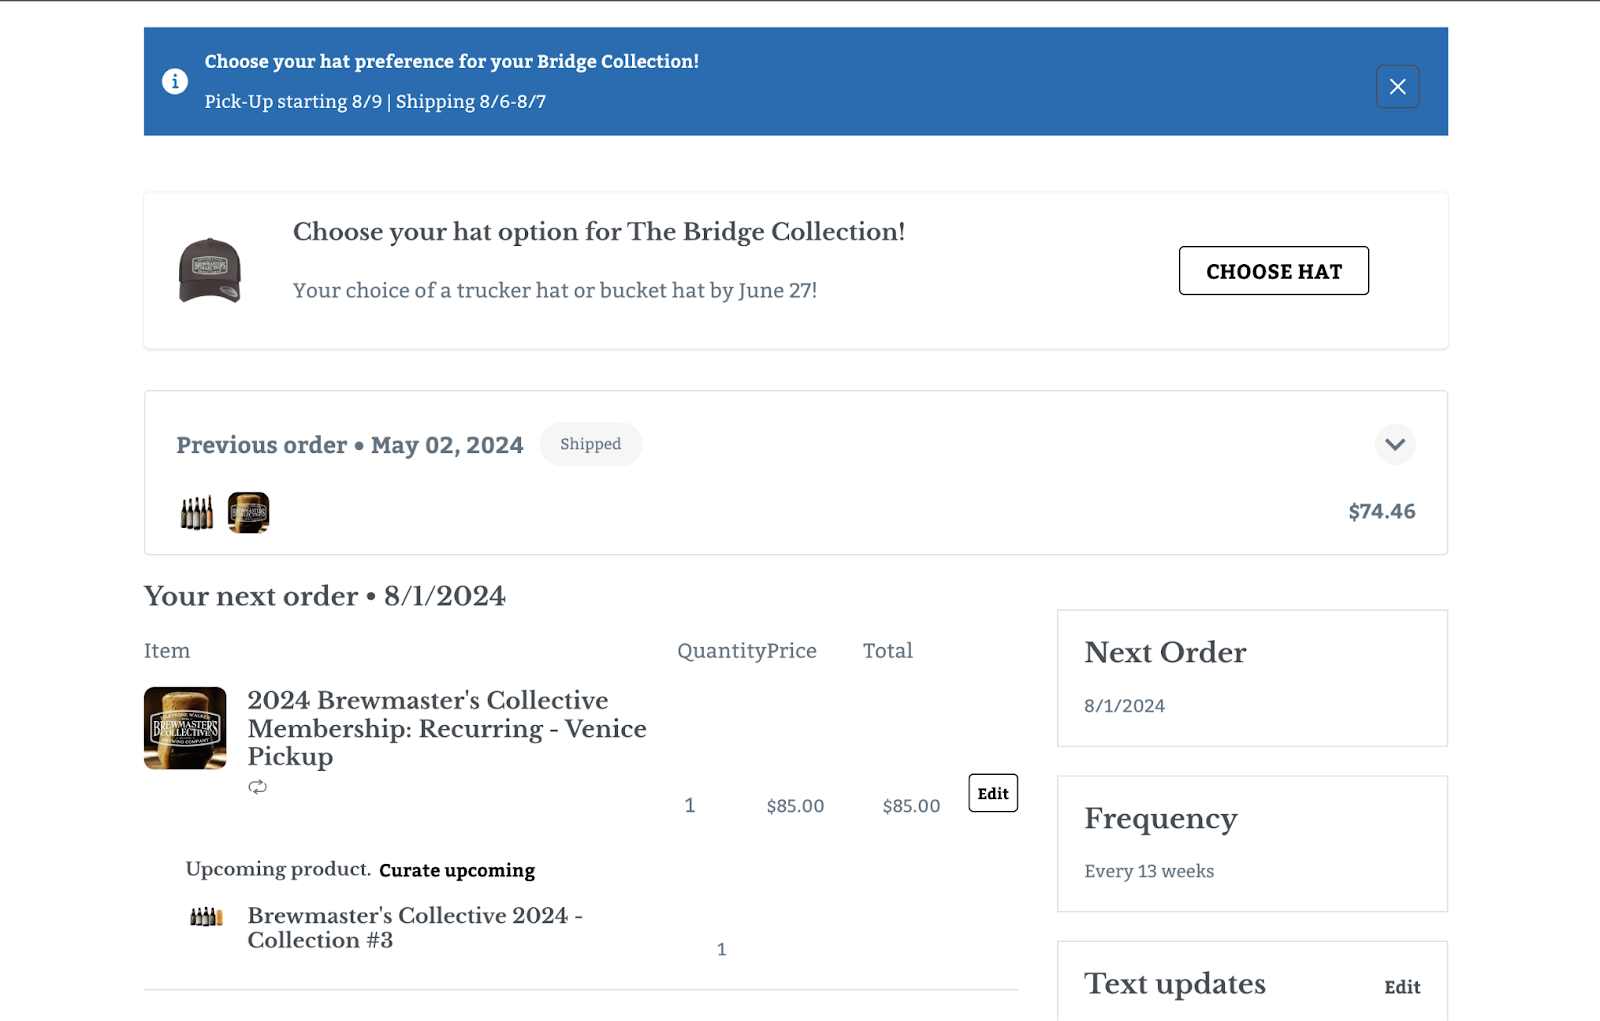Viewport: 1600px width, 1021px height.
Task: Click the previous order total $74.46
Action: click(1381, 512)
